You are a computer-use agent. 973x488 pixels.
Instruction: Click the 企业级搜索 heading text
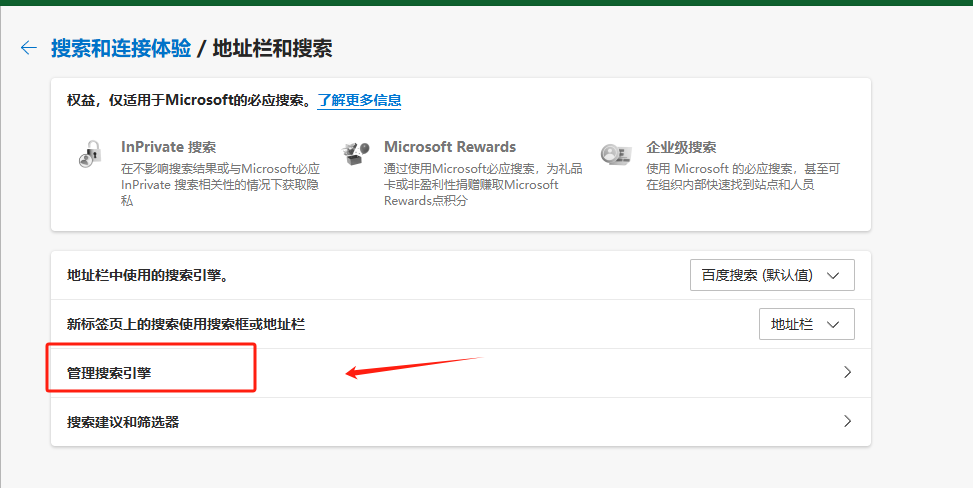[x=681, y=147]
